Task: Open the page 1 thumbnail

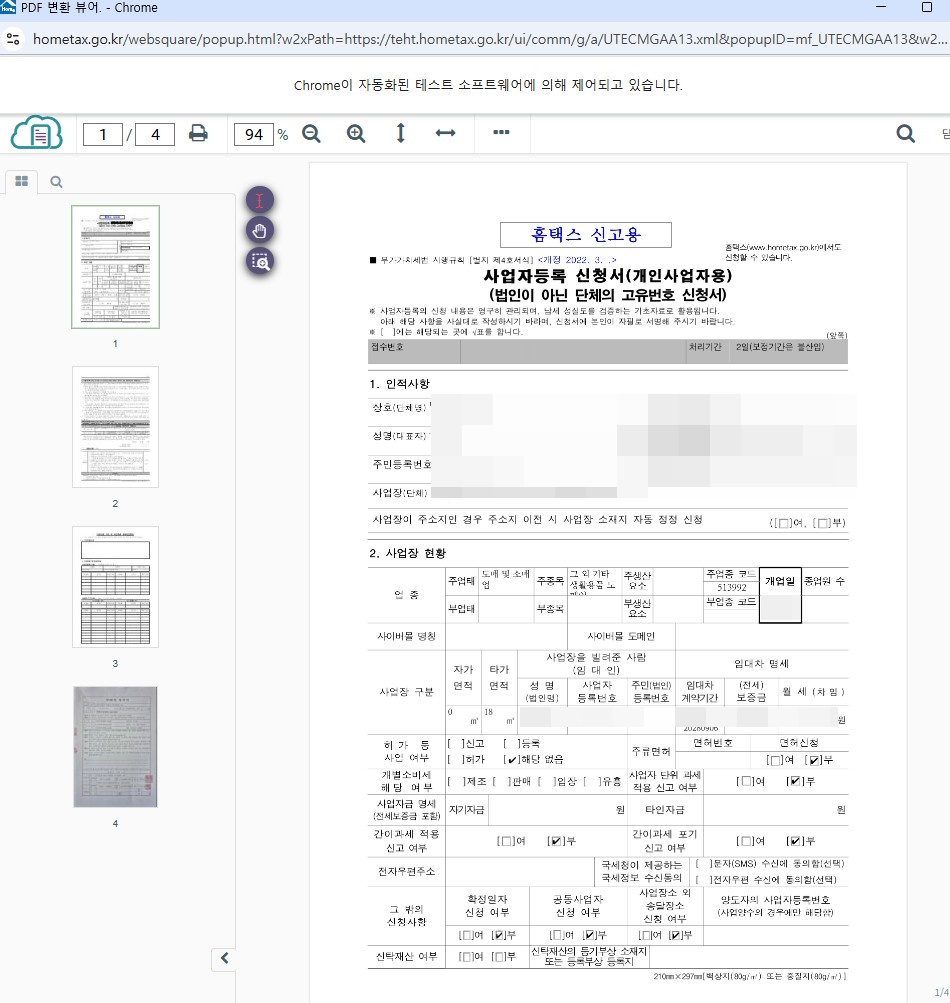Action: (x=115, y=267)
